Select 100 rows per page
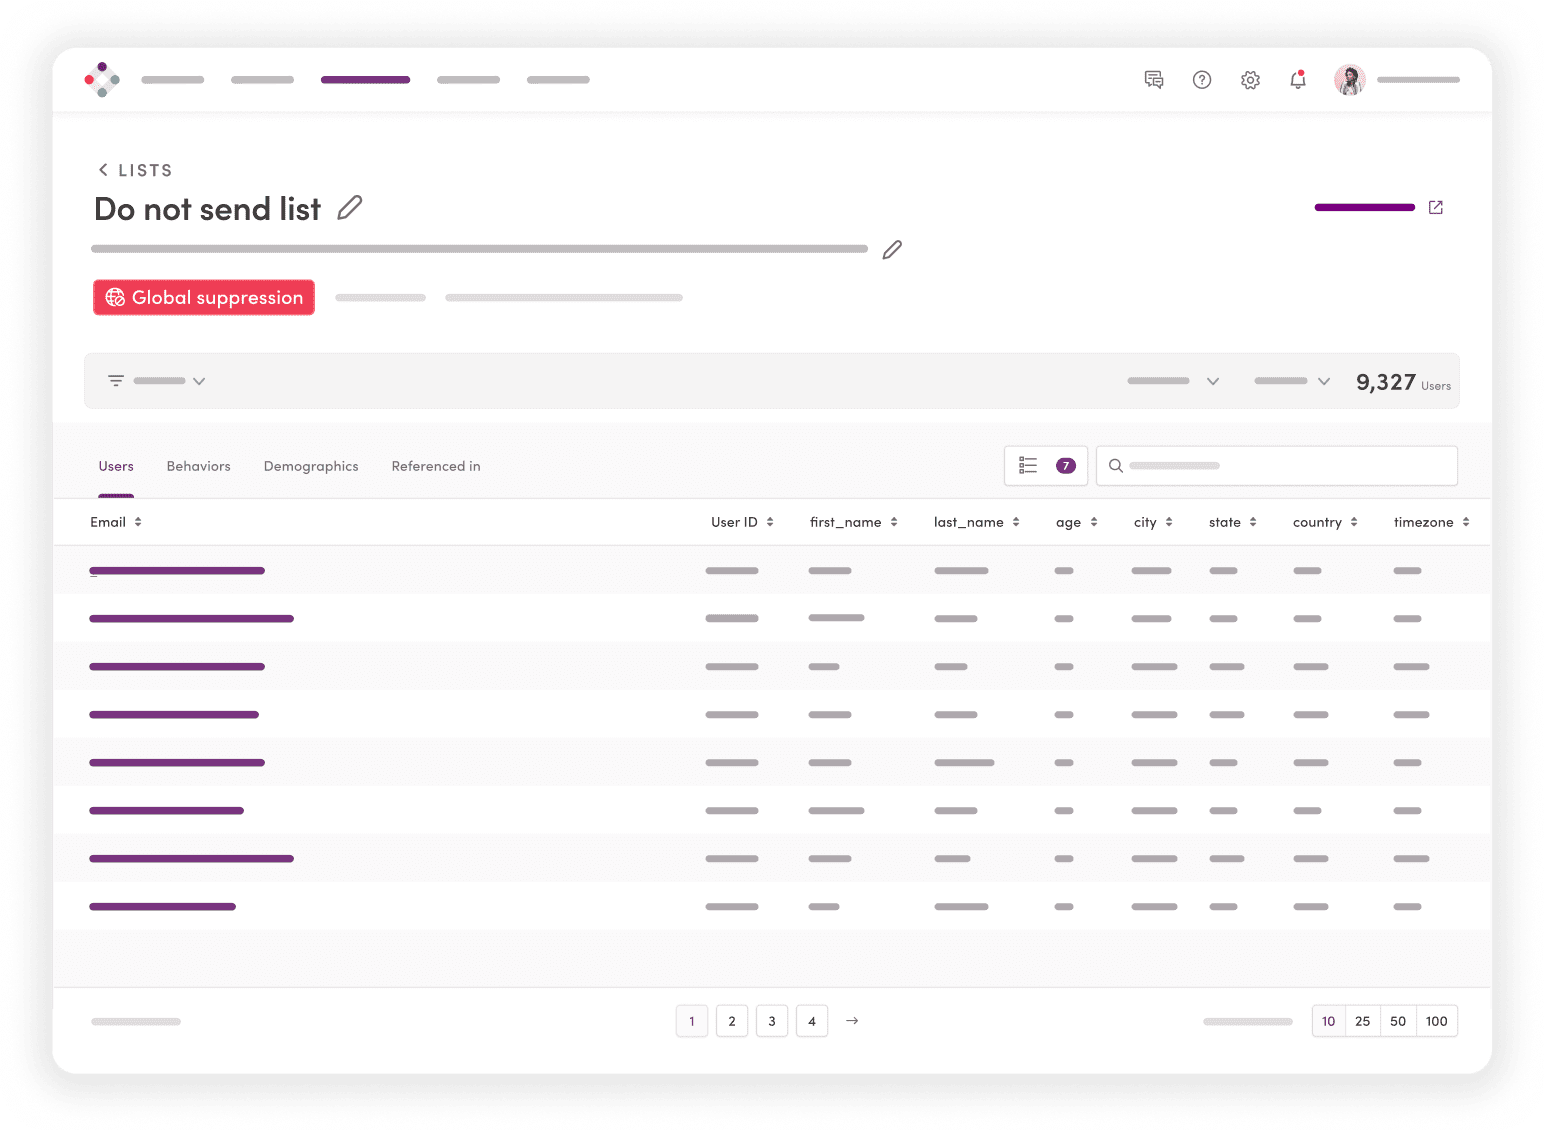The image size is (1545, 1131). click(x=1436, y=1021)
